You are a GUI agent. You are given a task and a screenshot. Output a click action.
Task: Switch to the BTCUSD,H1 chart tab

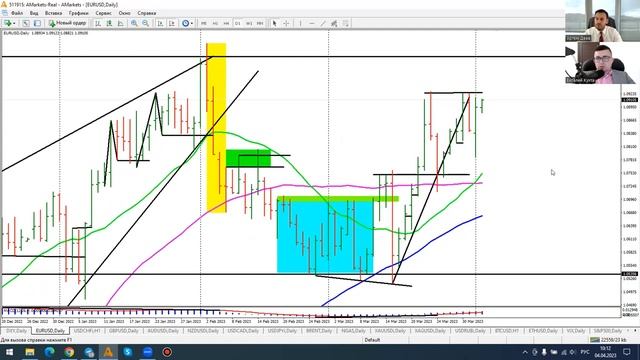(507, 331)
